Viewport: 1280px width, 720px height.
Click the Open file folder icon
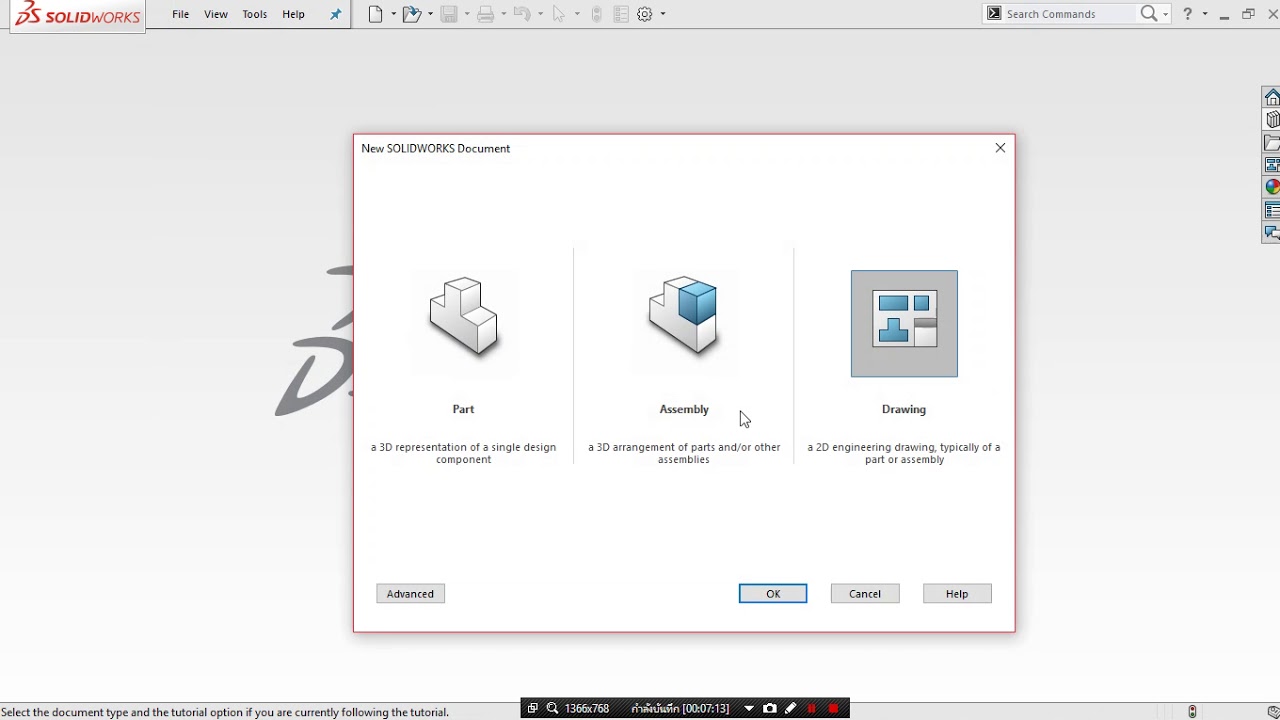[411, 14]
